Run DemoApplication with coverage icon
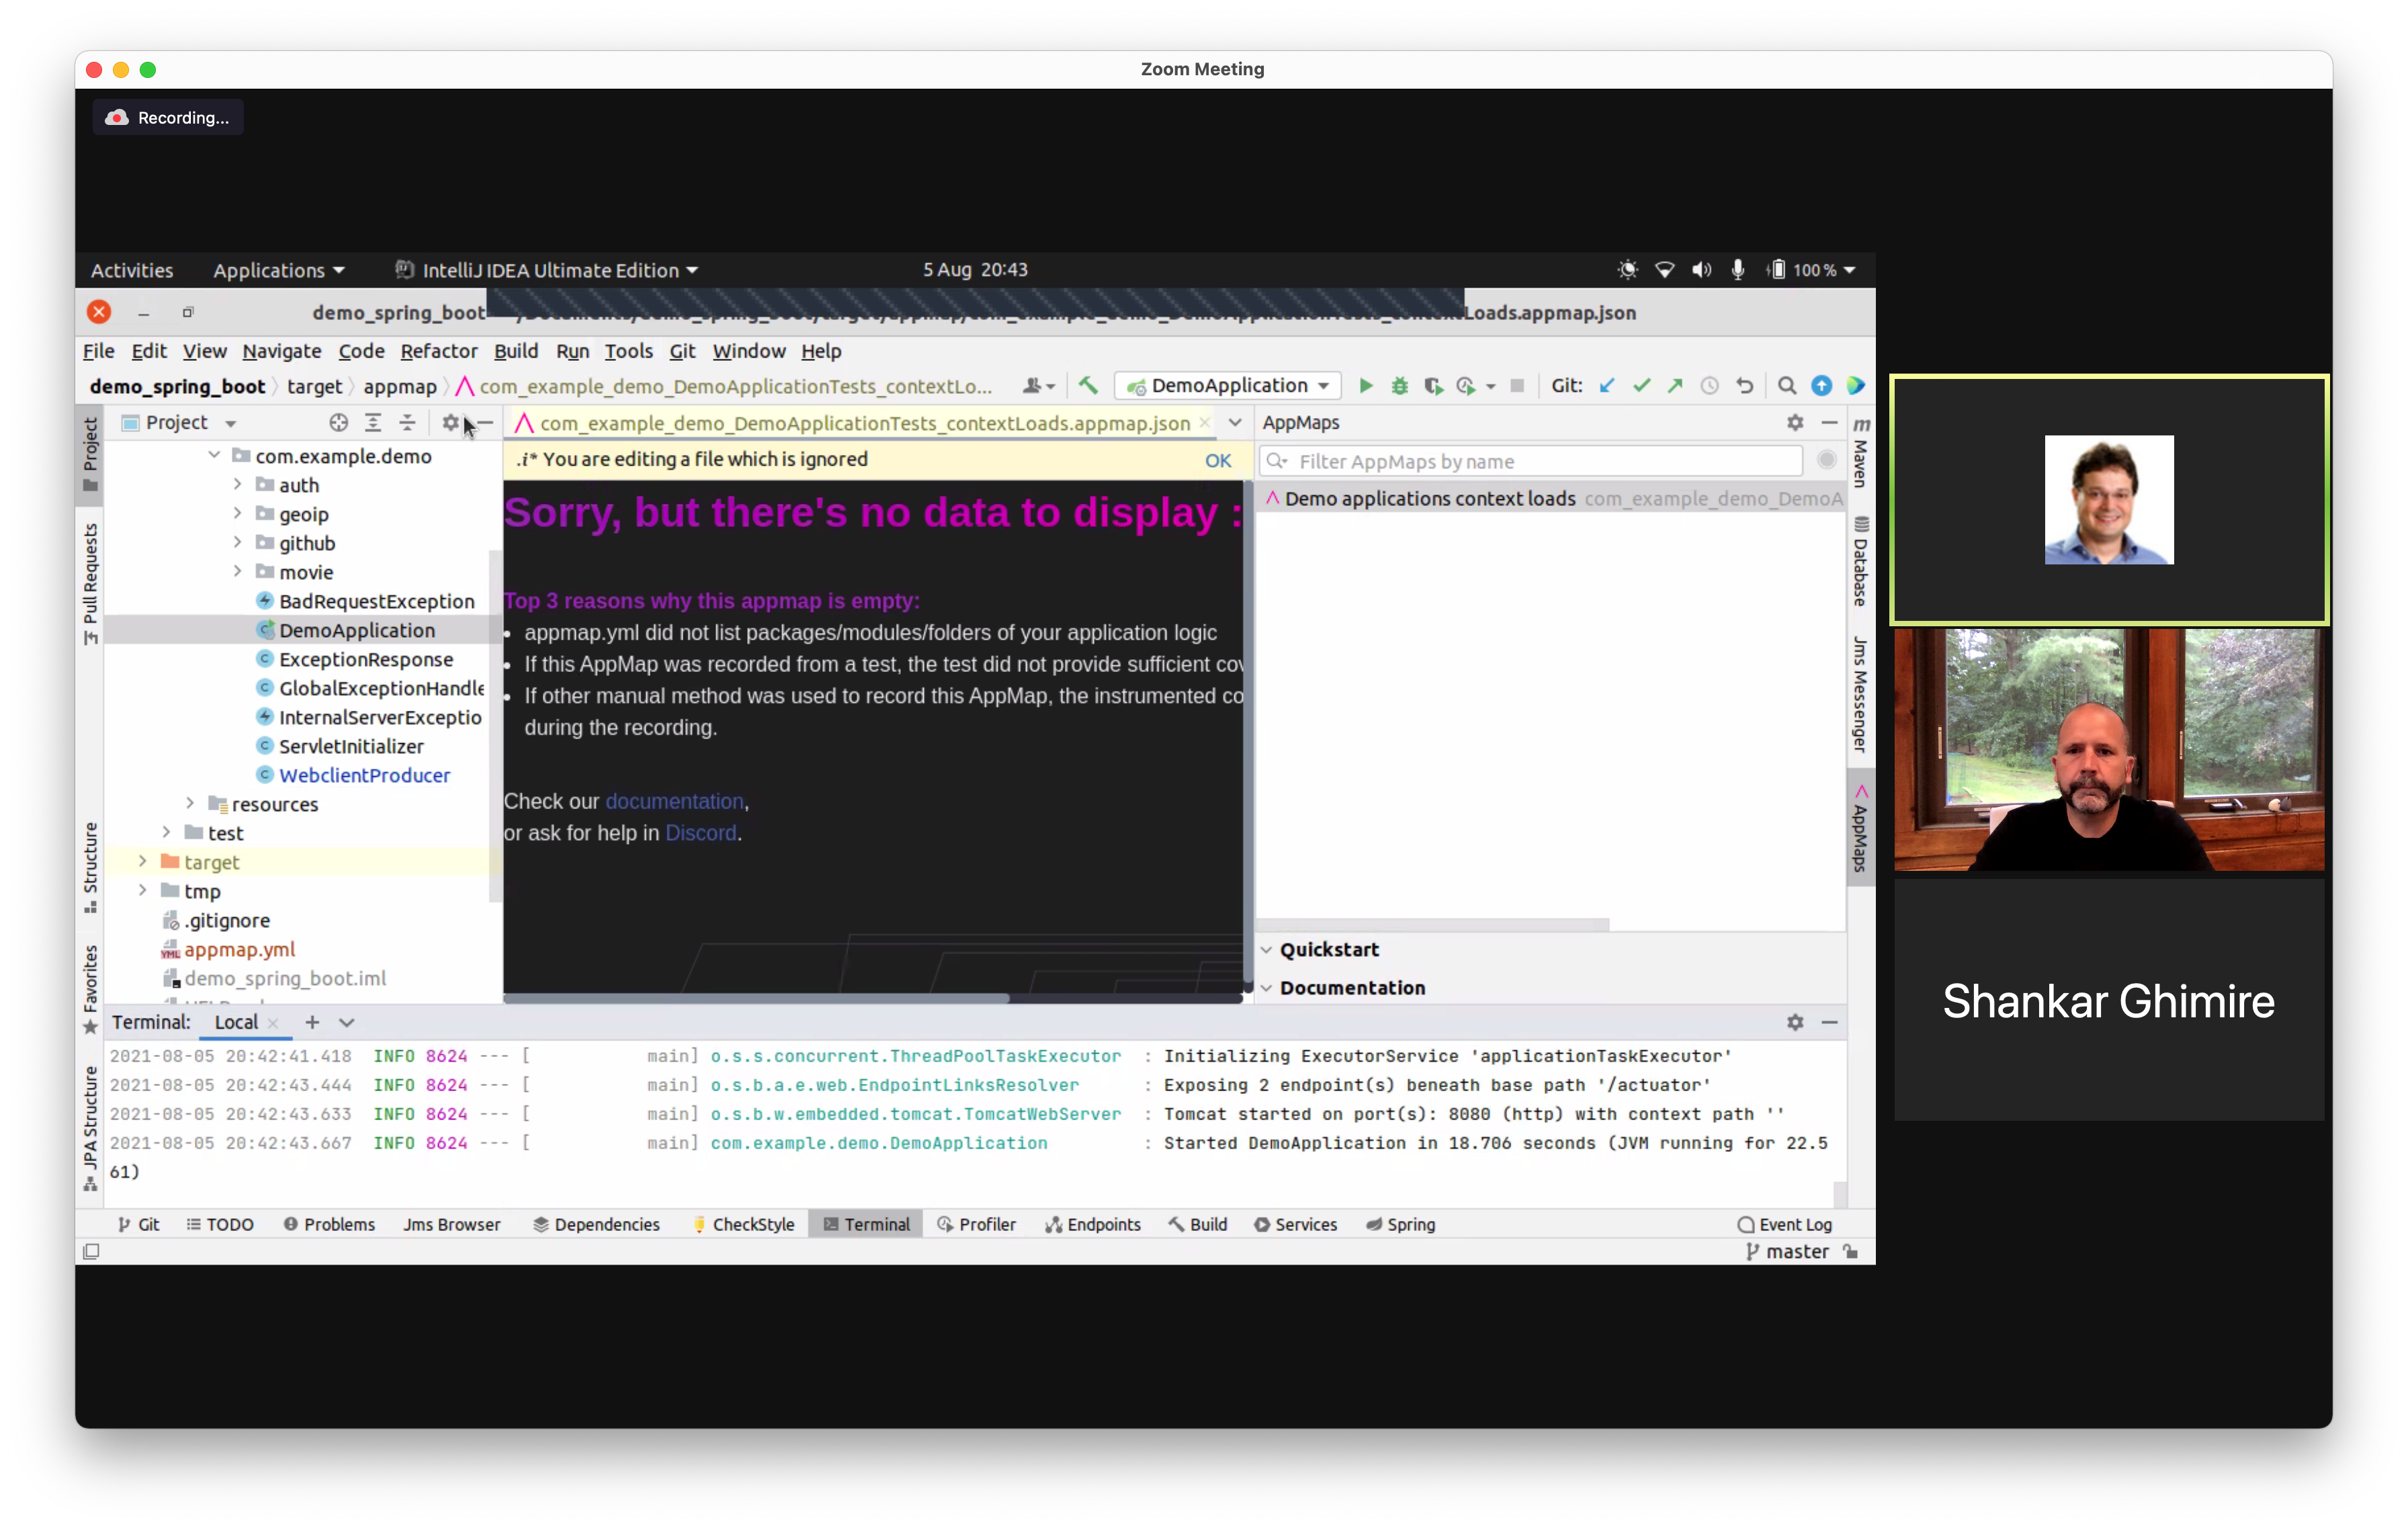This screenshot has width=2408, height=1528. [1433, 386]
